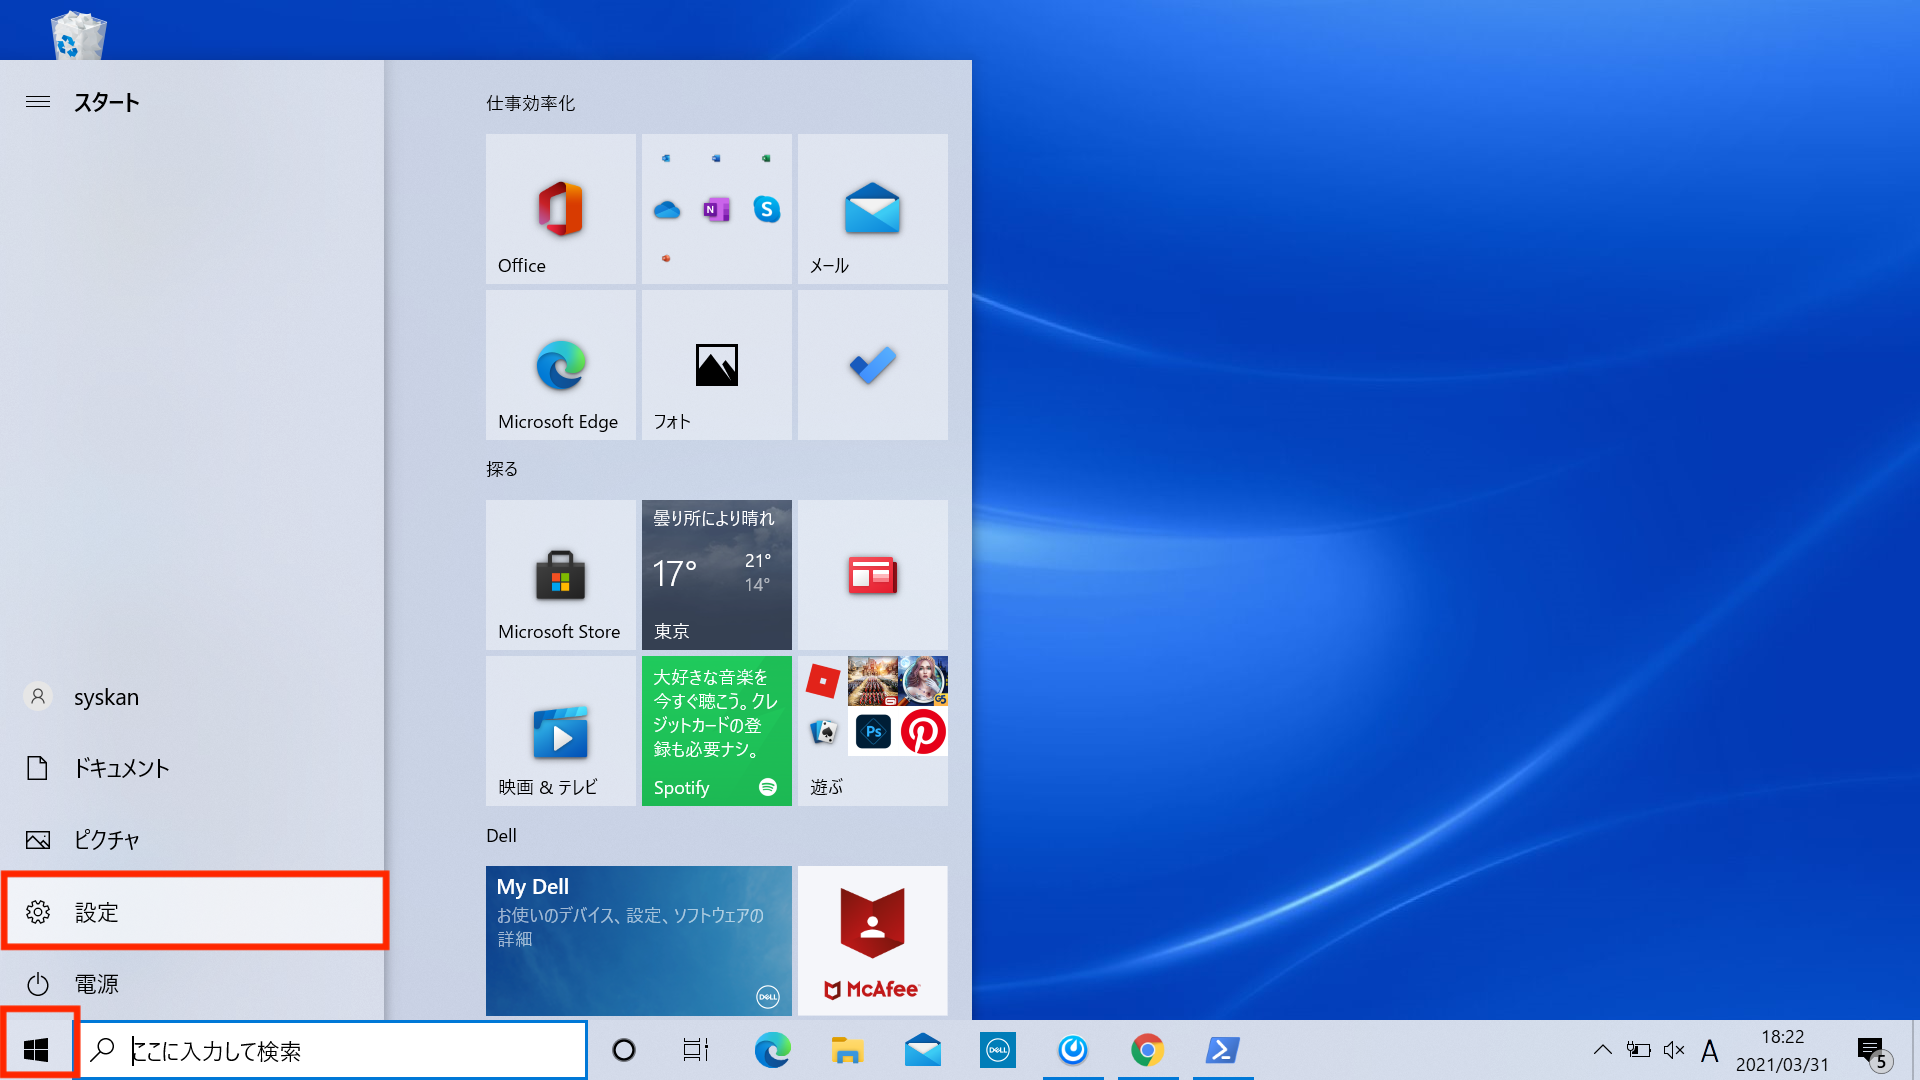This screenshot has height=1080, width=1920.
Task: Open 設定 settings
Action: click(x=194, y=911)
